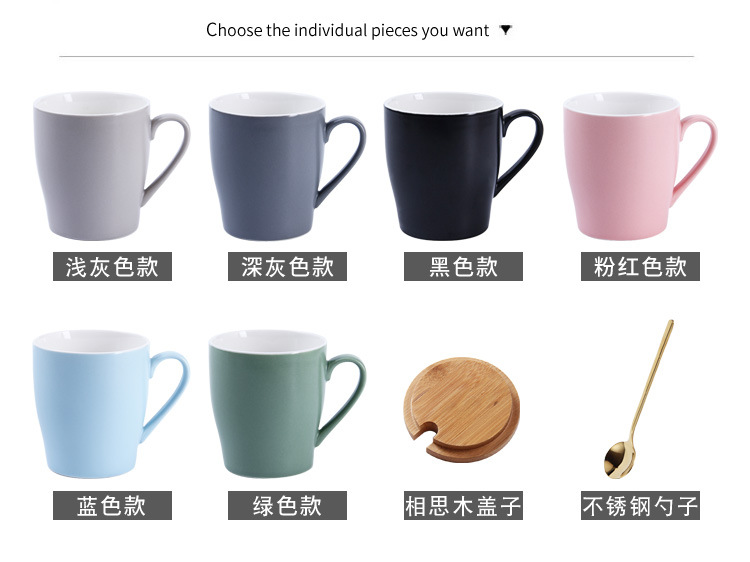The height and width of the screenshot is (562, 750).
Task: Select the gold stainless steel spoon image
Action: (x=639, y=398)
